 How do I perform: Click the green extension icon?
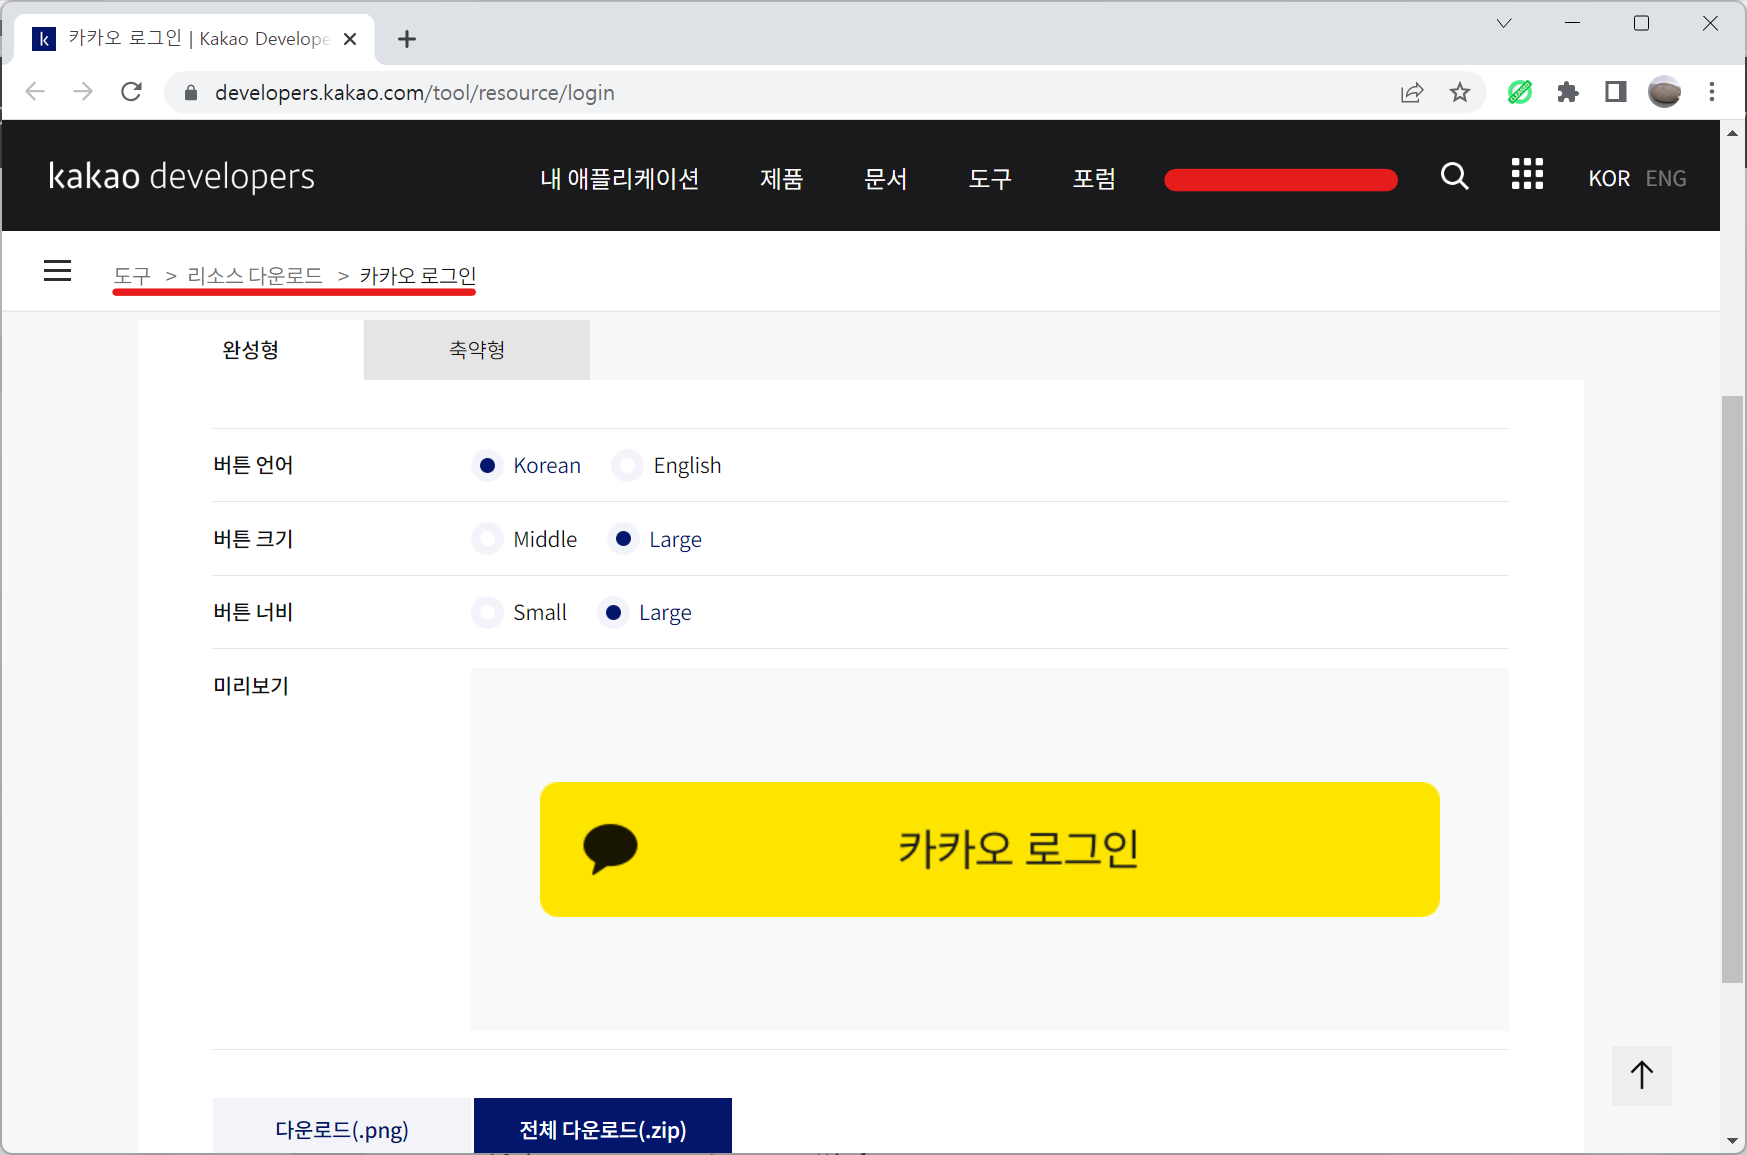coord(1520,93)
